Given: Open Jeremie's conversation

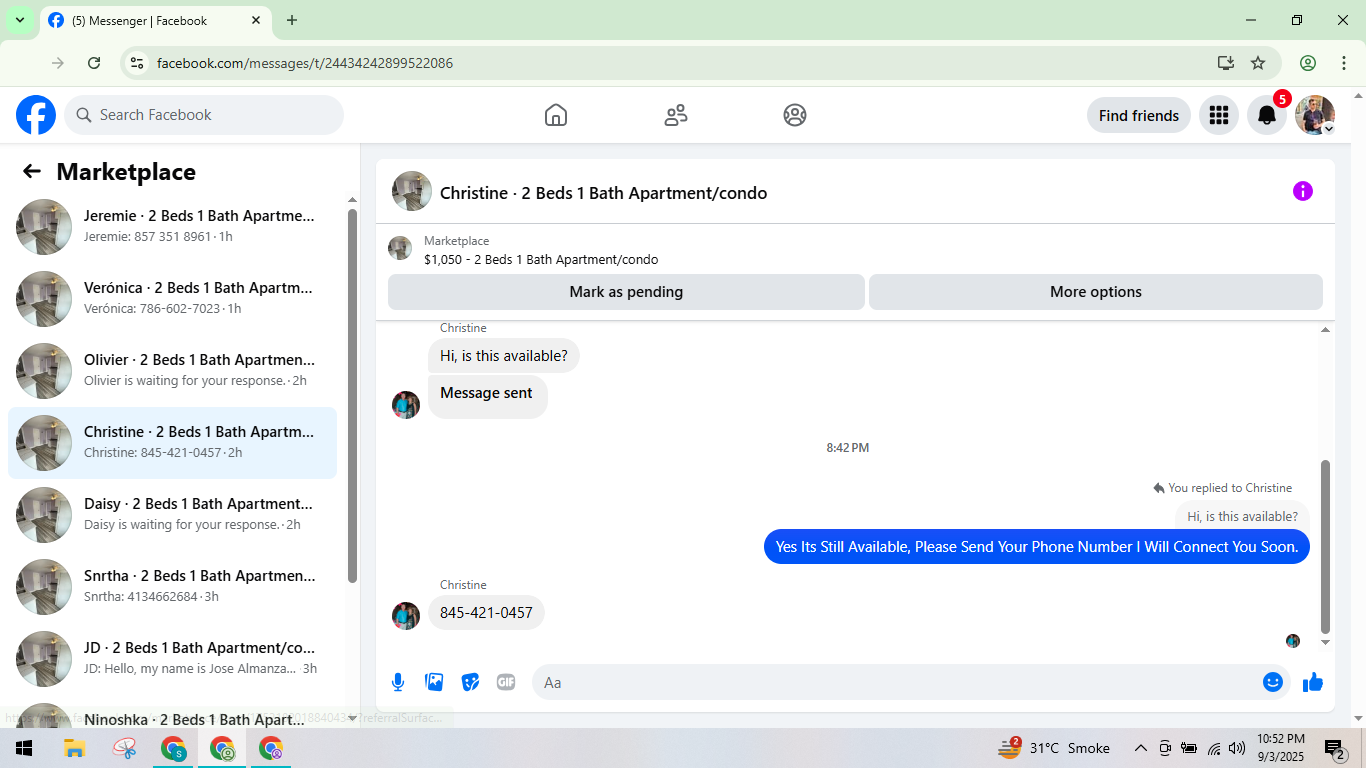Looking at the screenshot, I should click(172, 227).
